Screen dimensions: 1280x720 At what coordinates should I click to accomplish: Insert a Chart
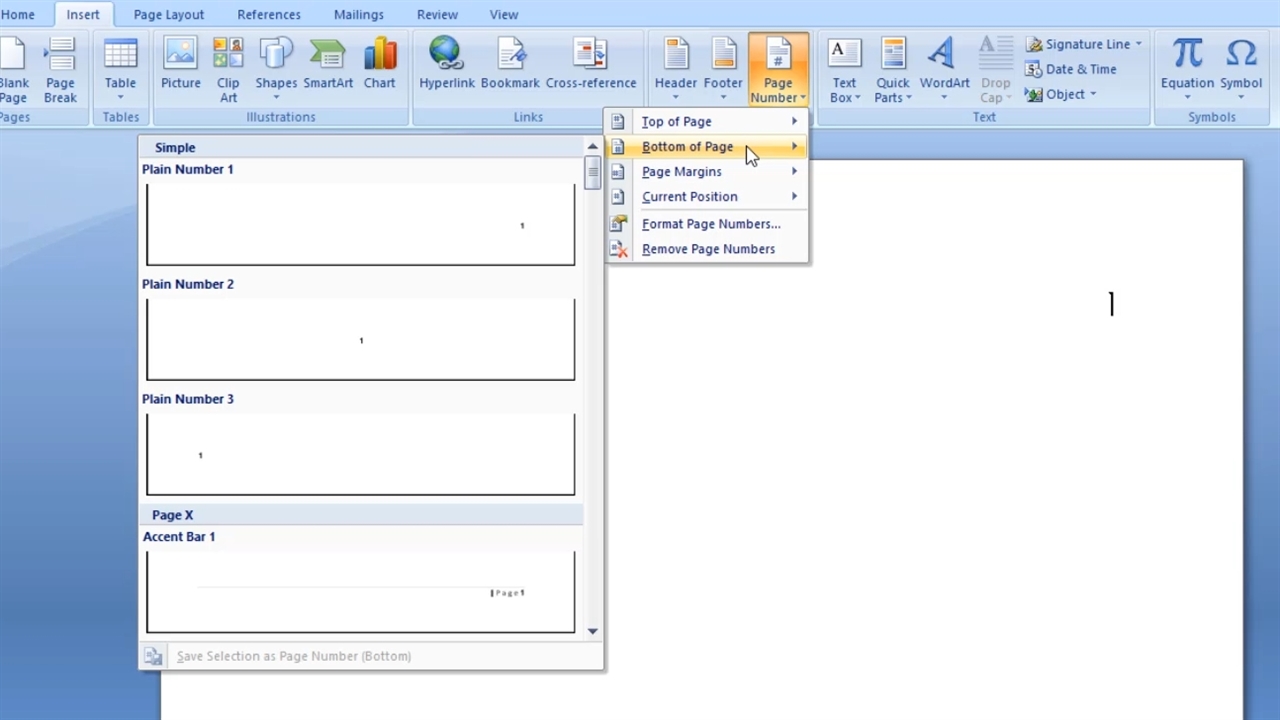(379, 66)
